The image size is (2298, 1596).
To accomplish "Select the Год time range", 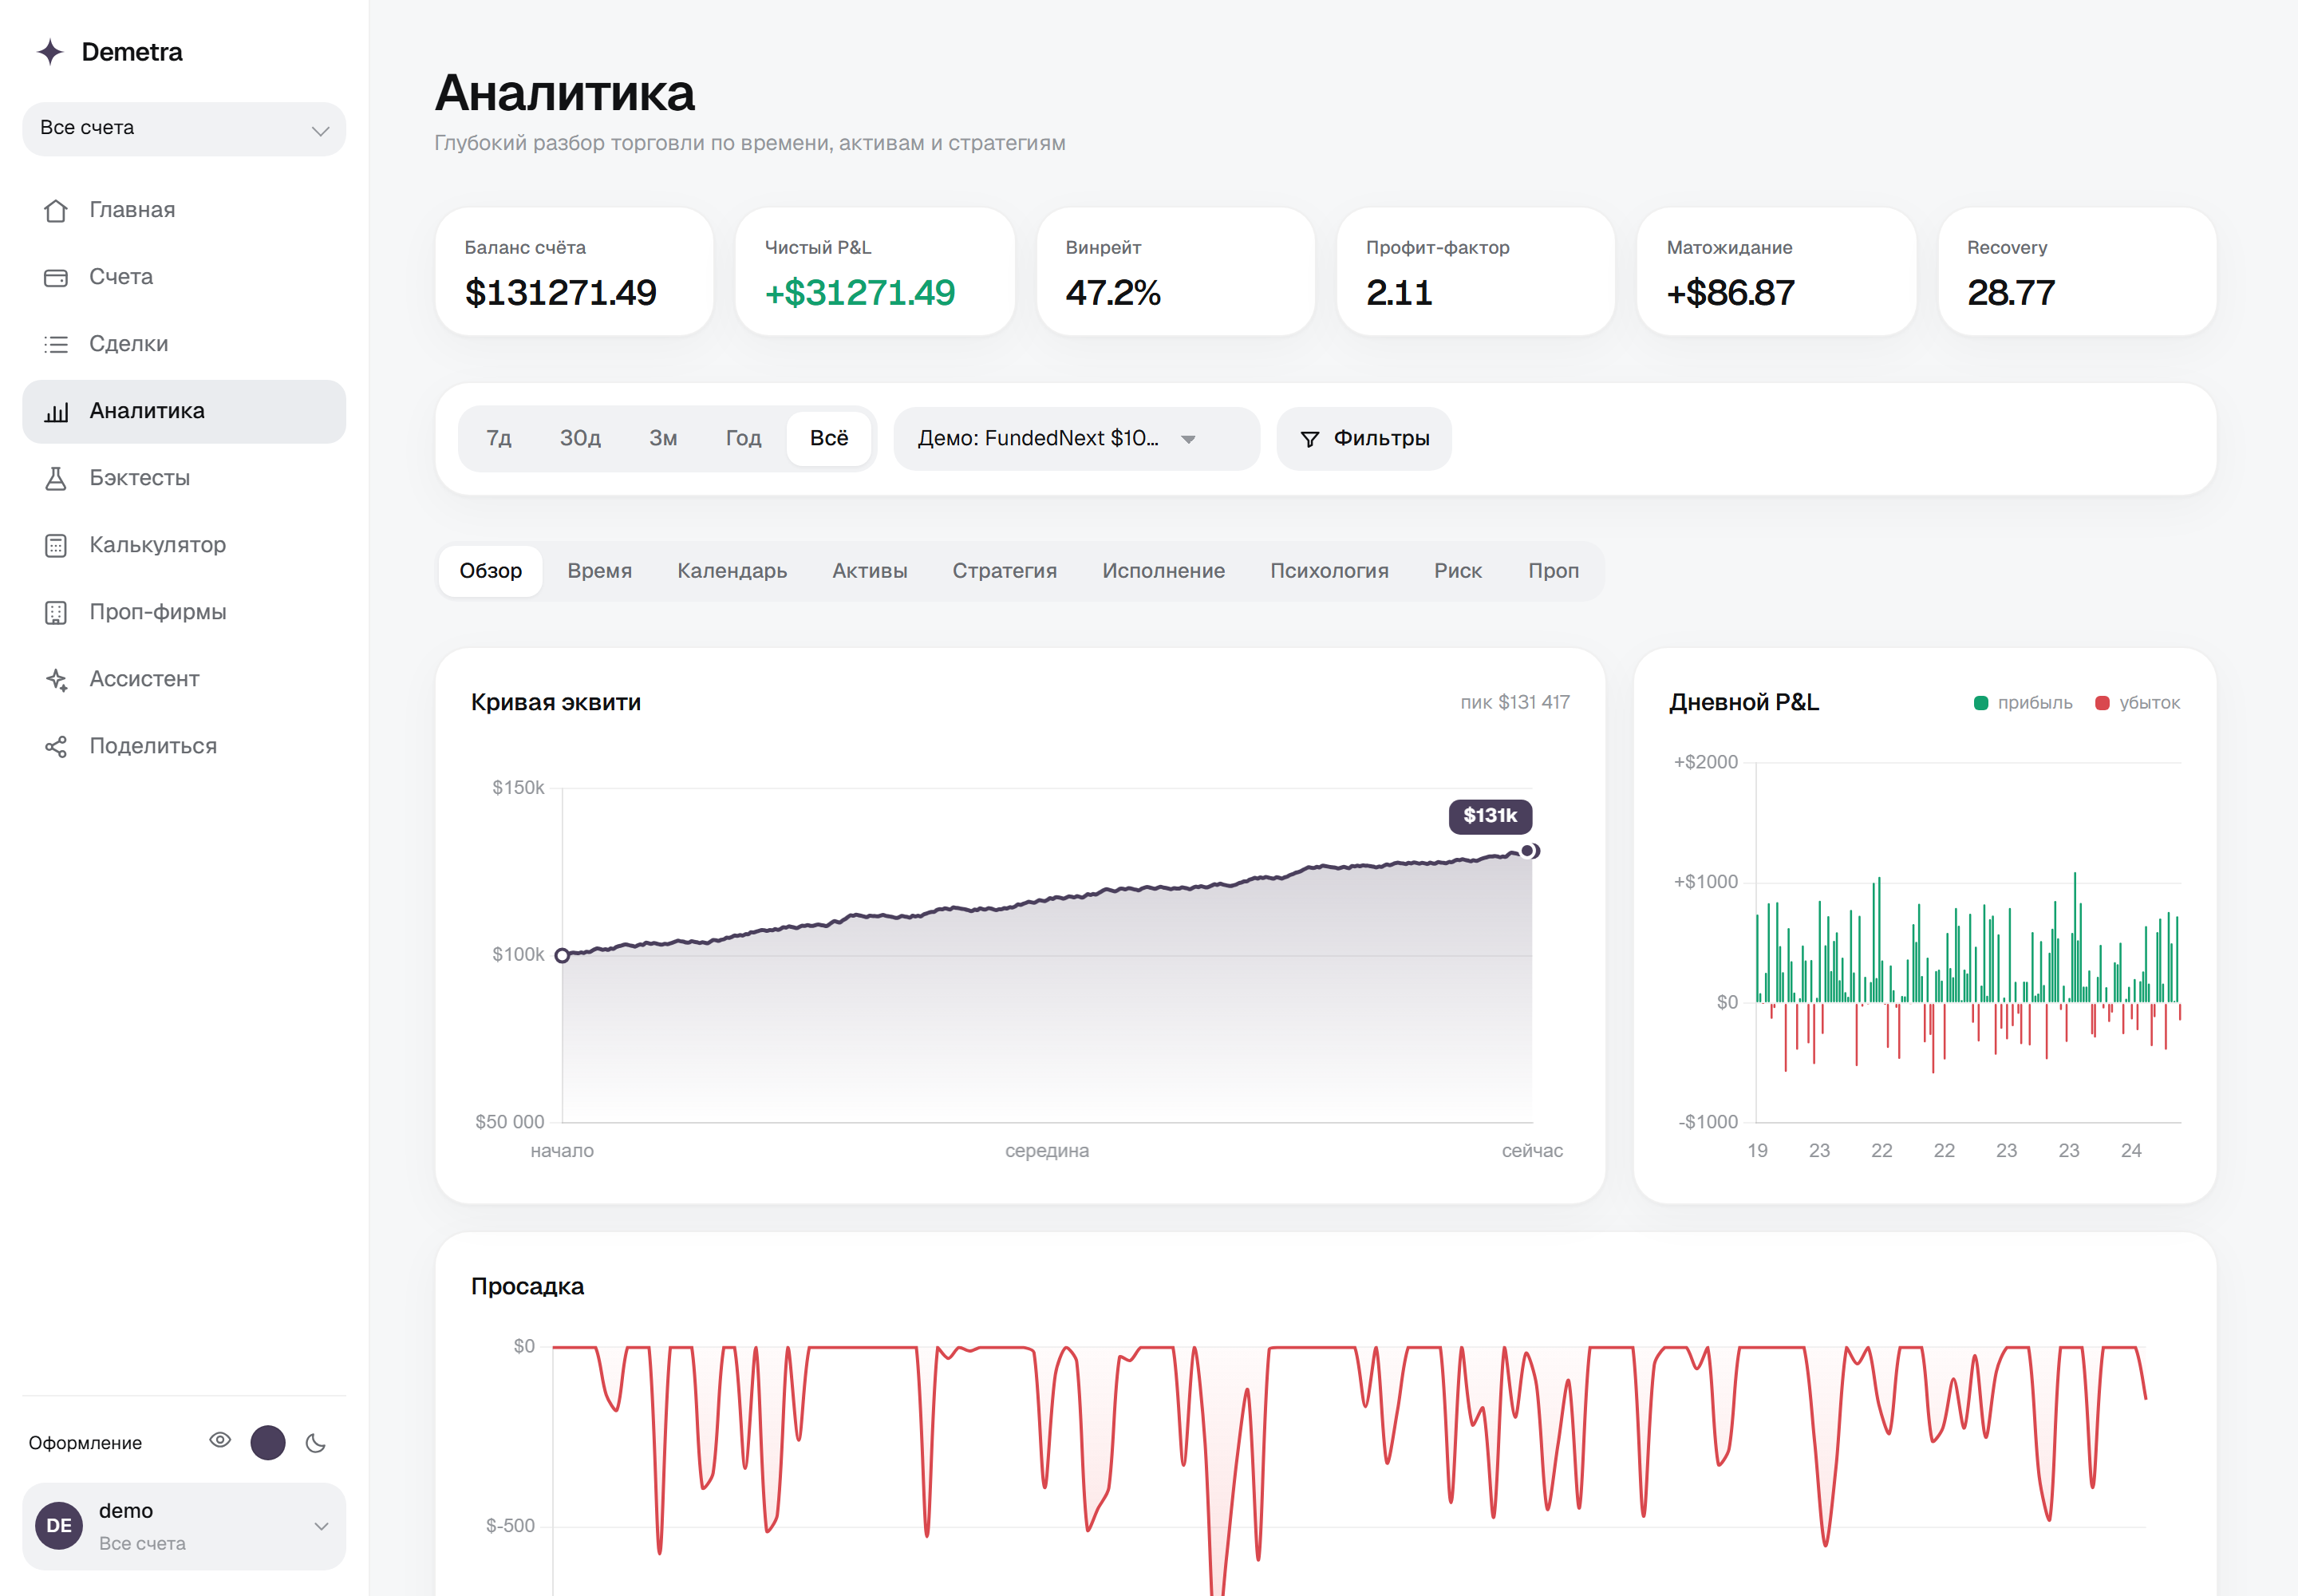I will click(x=743, y=438).
